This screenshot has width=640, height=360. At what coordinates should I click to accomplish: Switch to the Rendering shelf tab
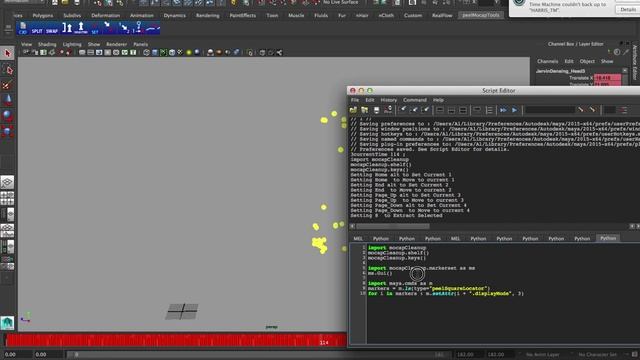click(x=207, y=16)
